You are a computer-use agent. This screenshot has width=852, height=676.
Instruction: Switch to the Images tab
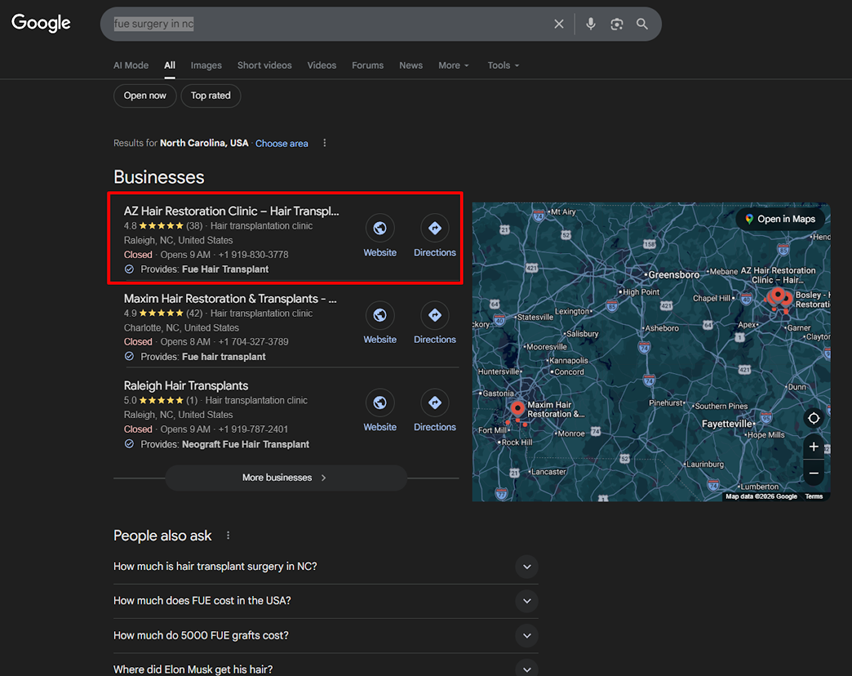(x=206, y=66)
